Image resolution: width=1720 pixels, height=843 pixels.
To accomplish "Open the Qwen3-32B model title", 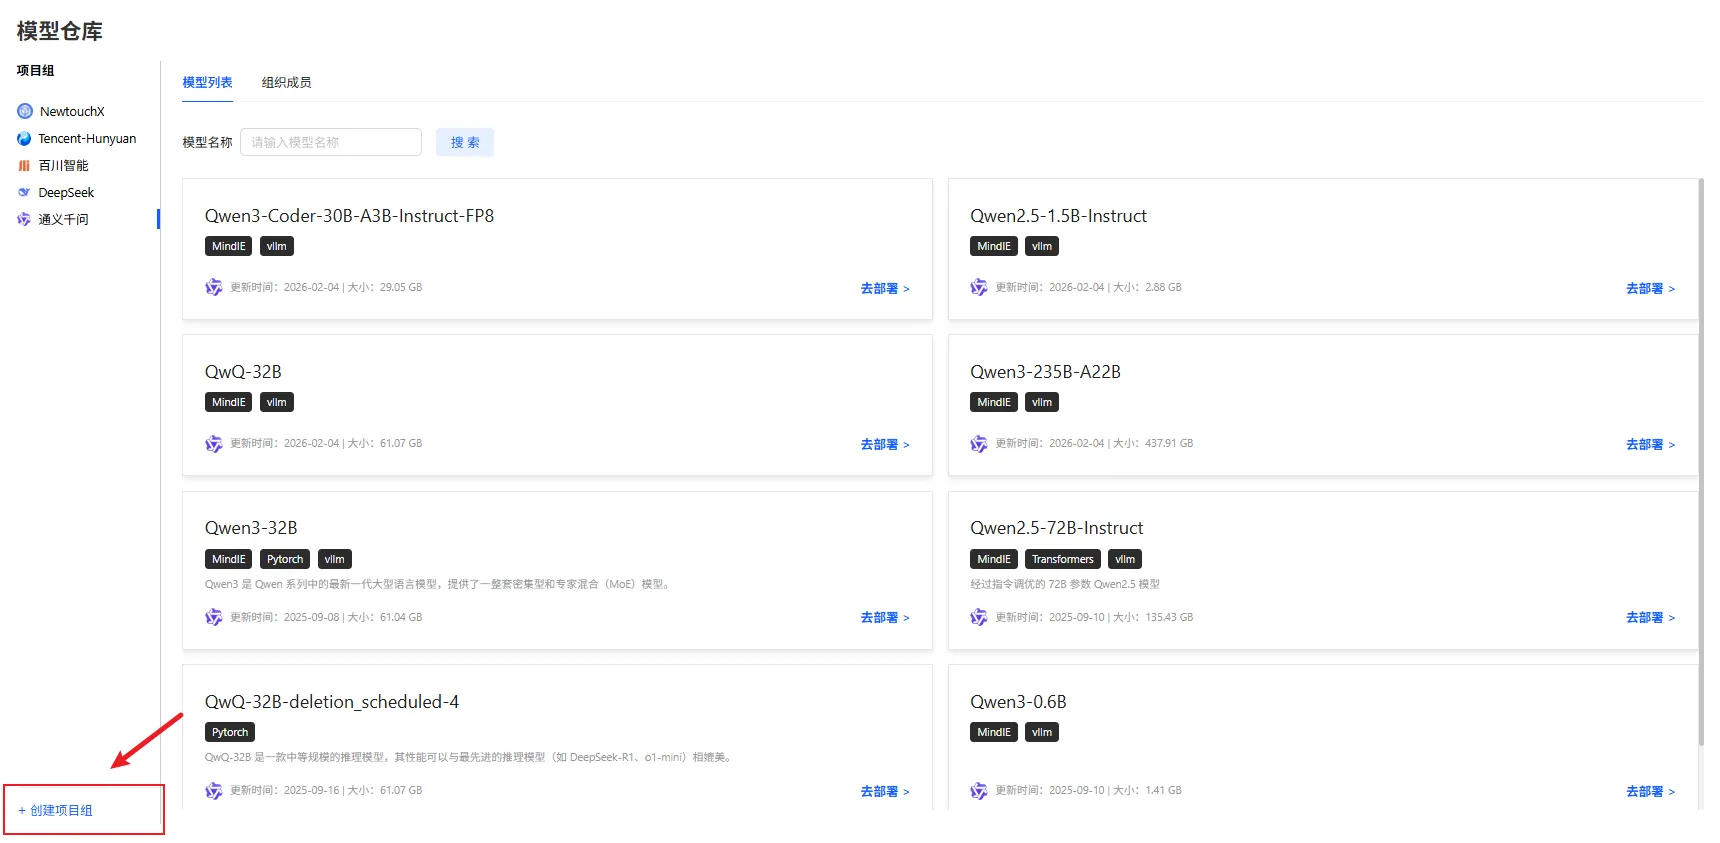I will tap(251, 528).
